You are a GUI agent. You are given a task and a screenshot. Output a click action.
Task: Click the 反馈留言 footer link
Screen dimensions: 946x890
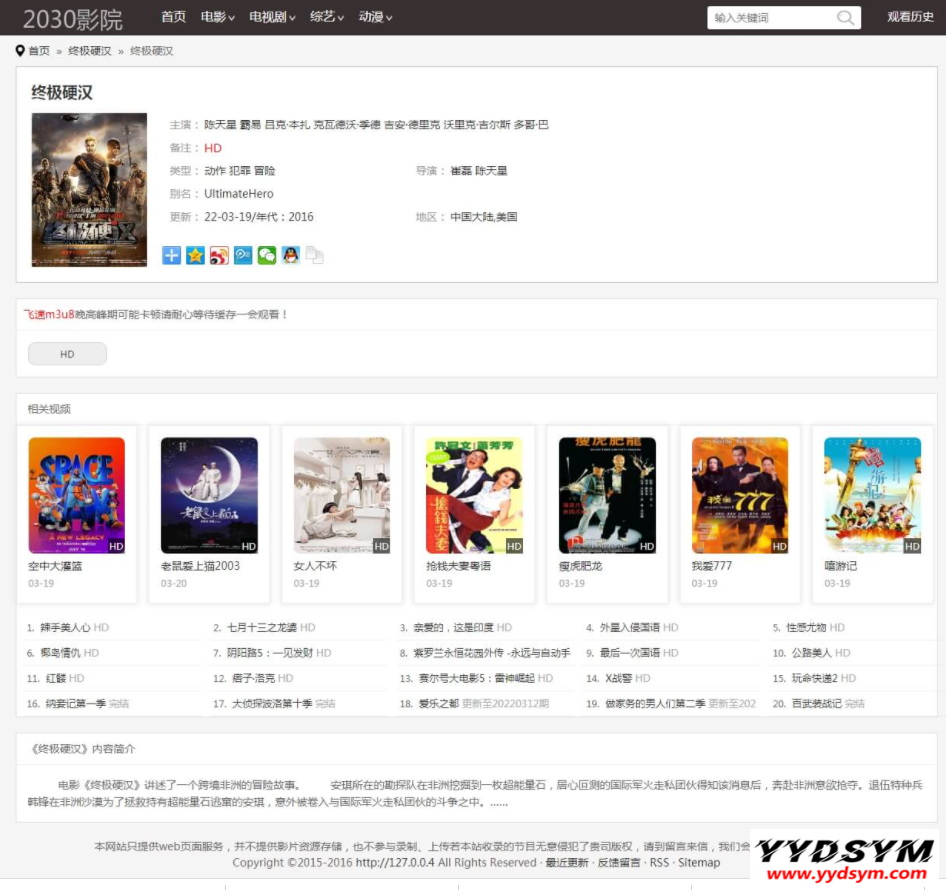pos(619,863)
